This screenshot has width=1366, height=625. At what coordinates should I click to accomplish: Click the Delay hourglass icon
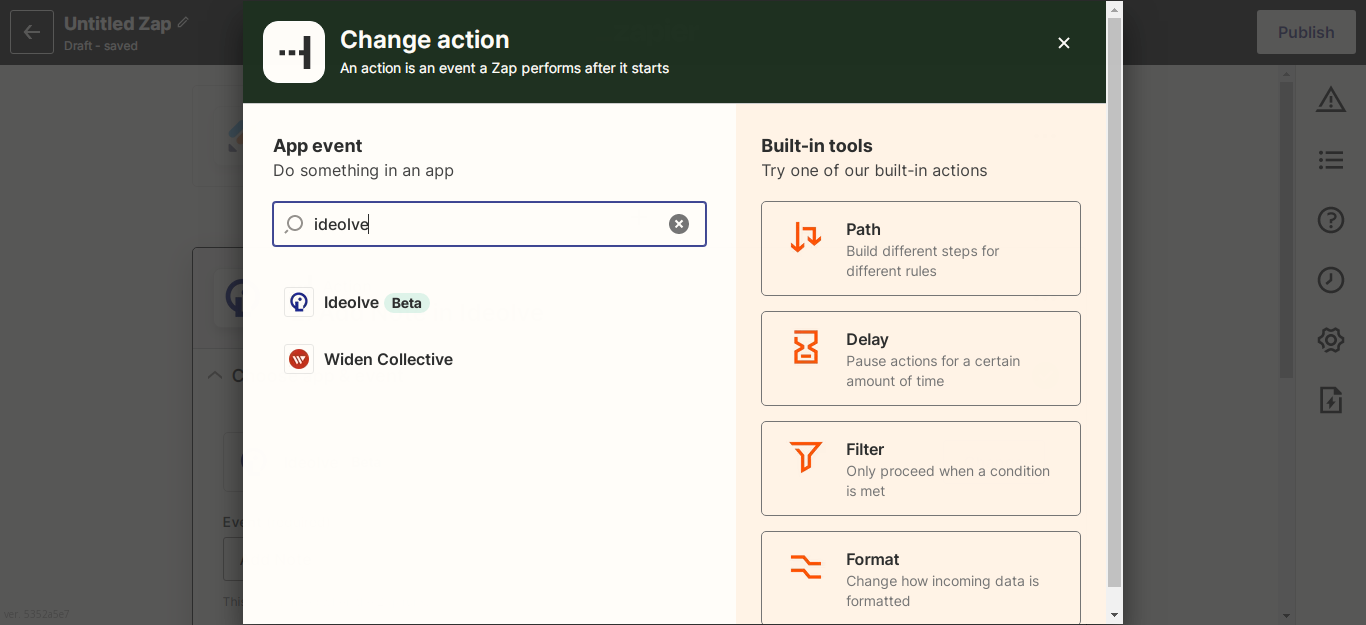805,347
